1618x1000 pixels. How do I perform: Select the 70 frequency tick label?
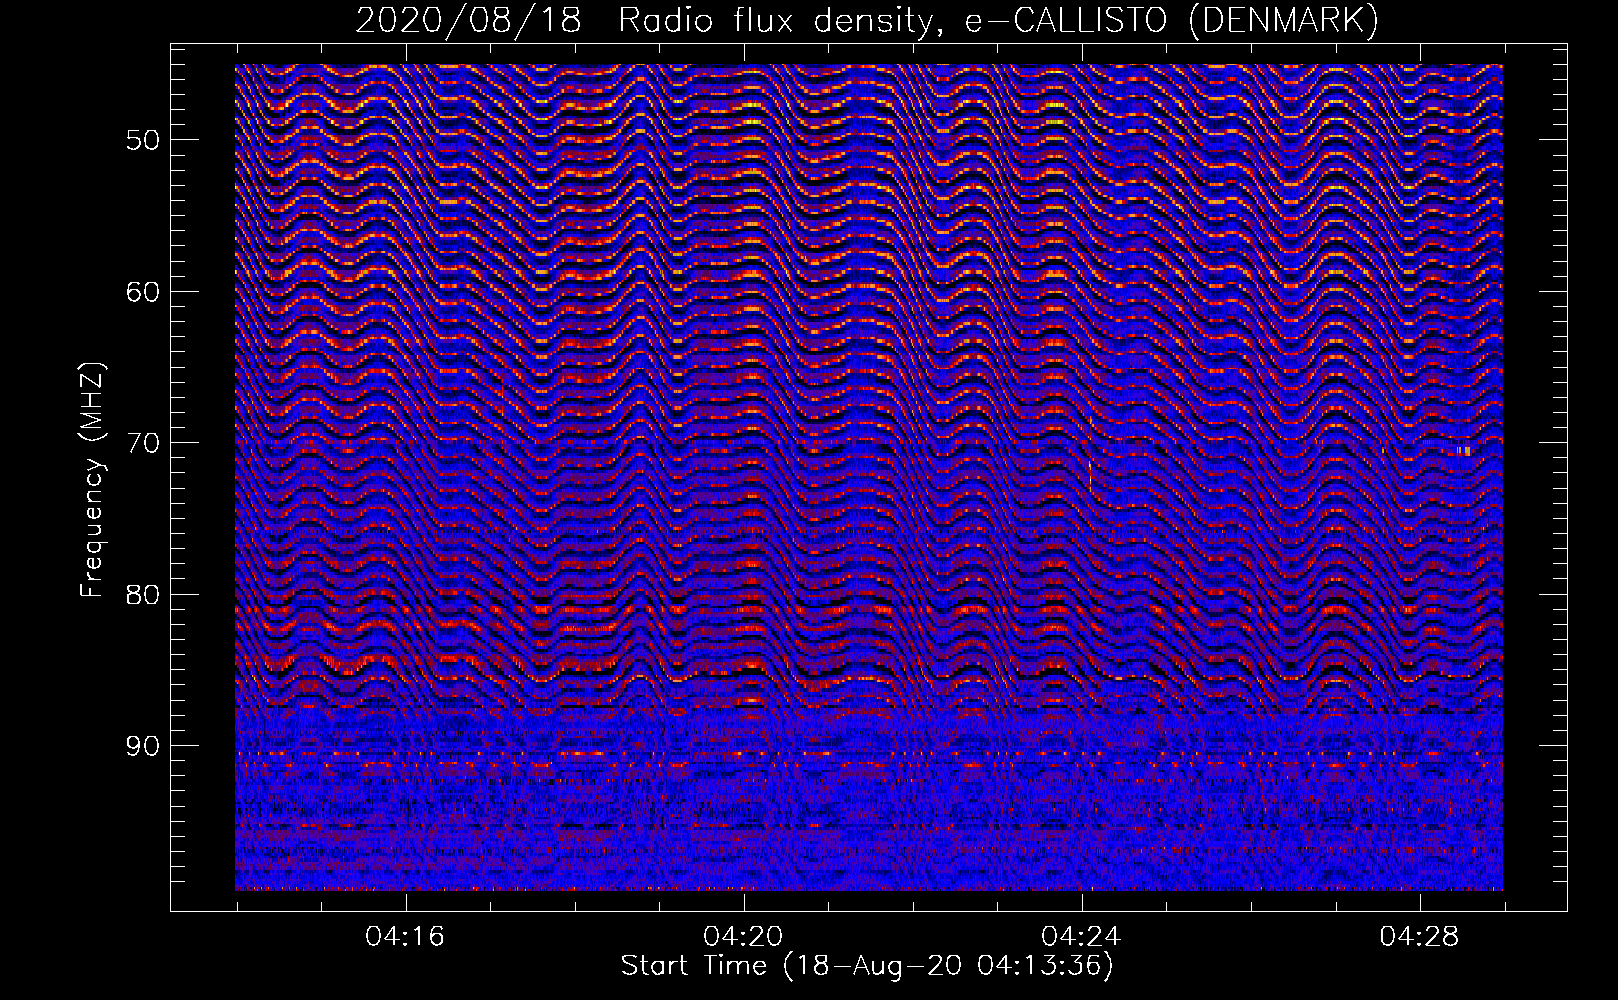(x=143, y=443)
